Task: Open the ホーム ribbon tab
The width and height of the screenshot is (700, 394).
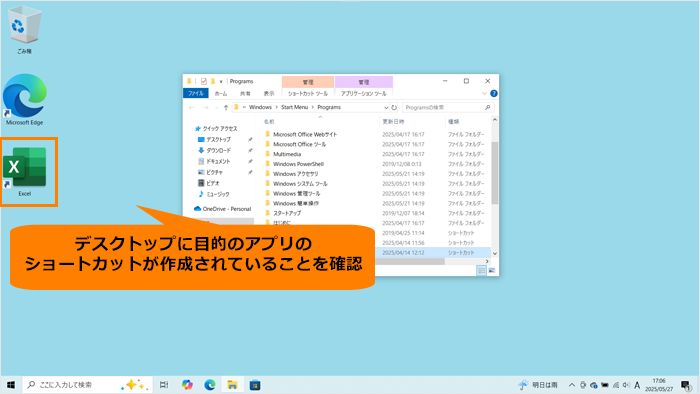Action: pyautogui.click(x=221, y=93)
